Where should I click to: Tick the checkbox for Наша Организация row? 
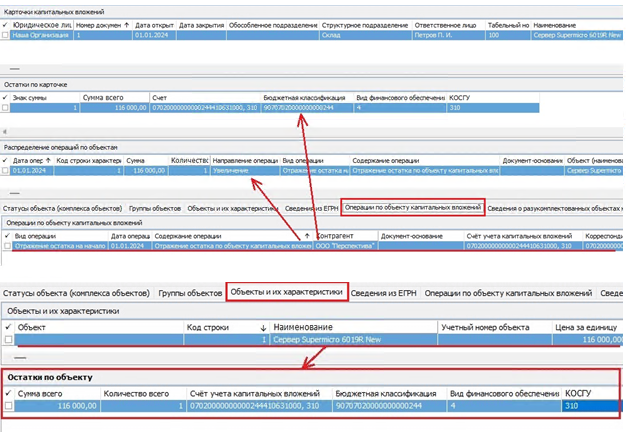(x=6, y=35)
